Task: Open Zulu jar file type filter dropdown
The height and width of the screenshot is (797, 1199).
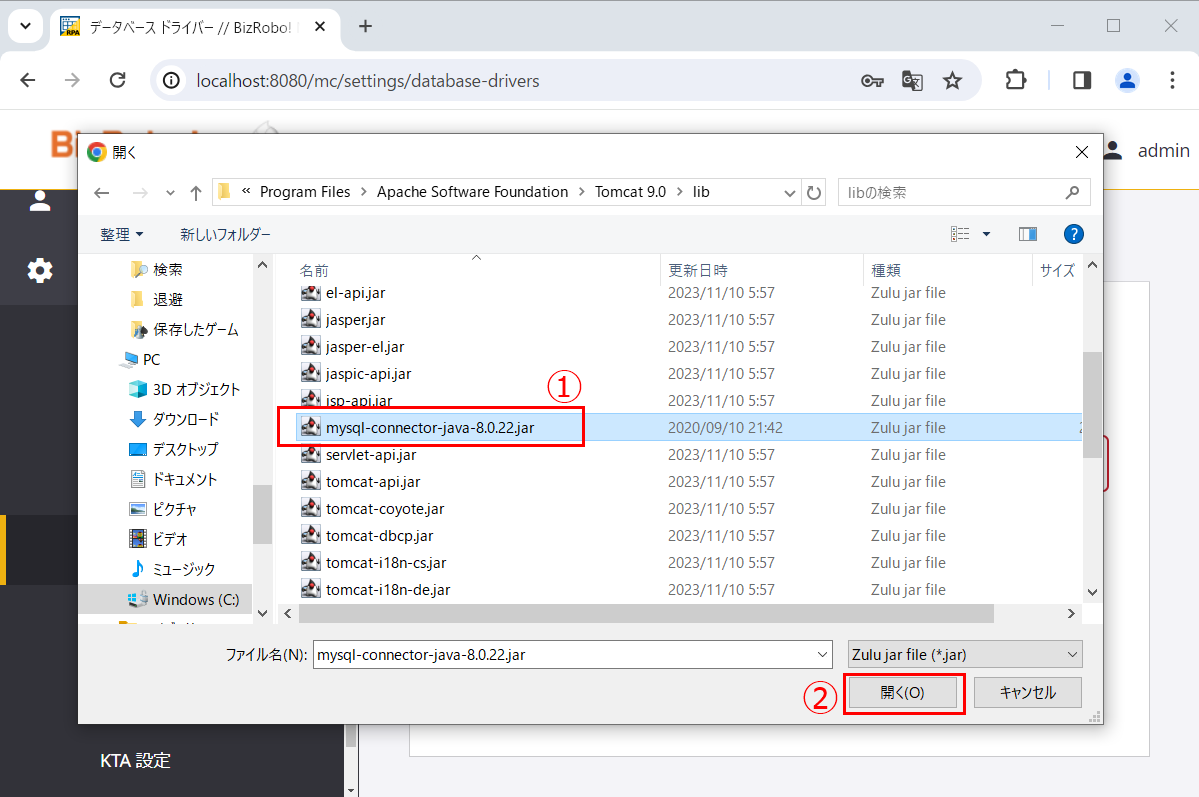Action: click(965, 655)
